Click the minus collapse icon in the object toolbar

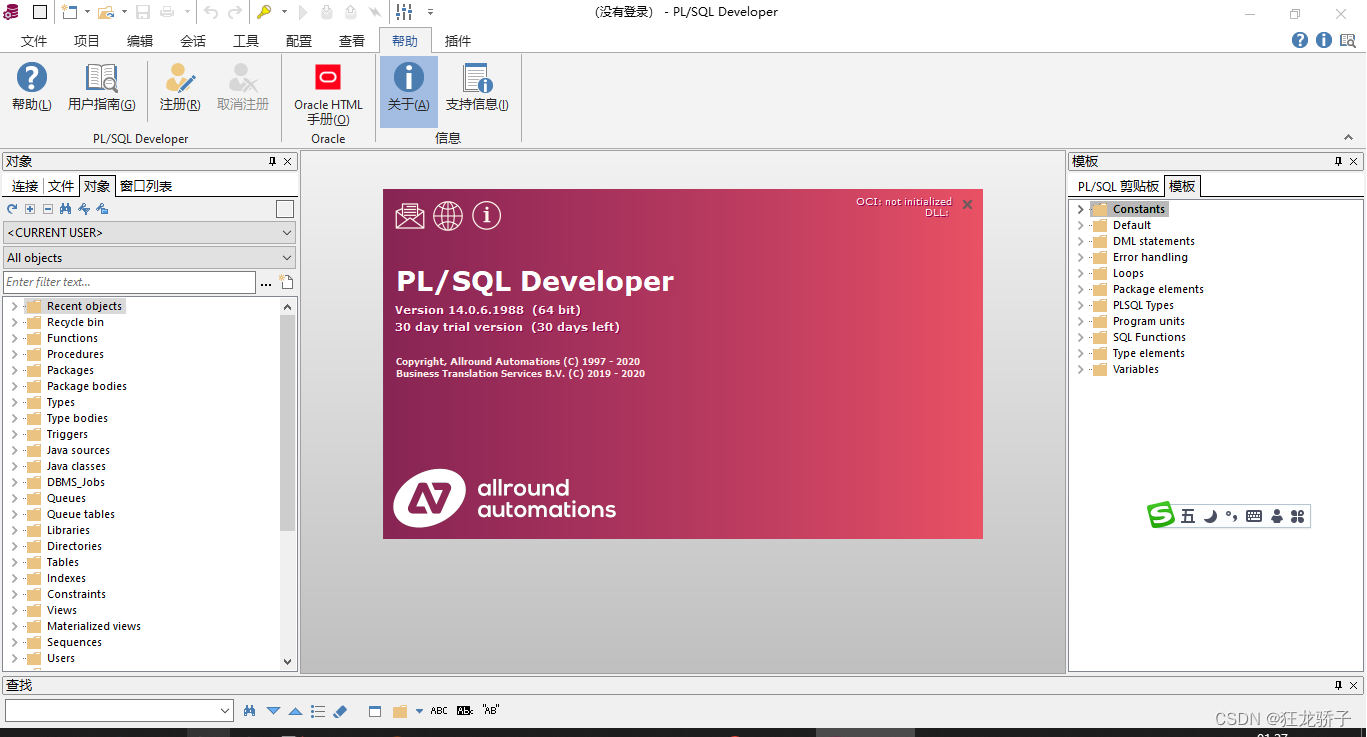(48, 209)
